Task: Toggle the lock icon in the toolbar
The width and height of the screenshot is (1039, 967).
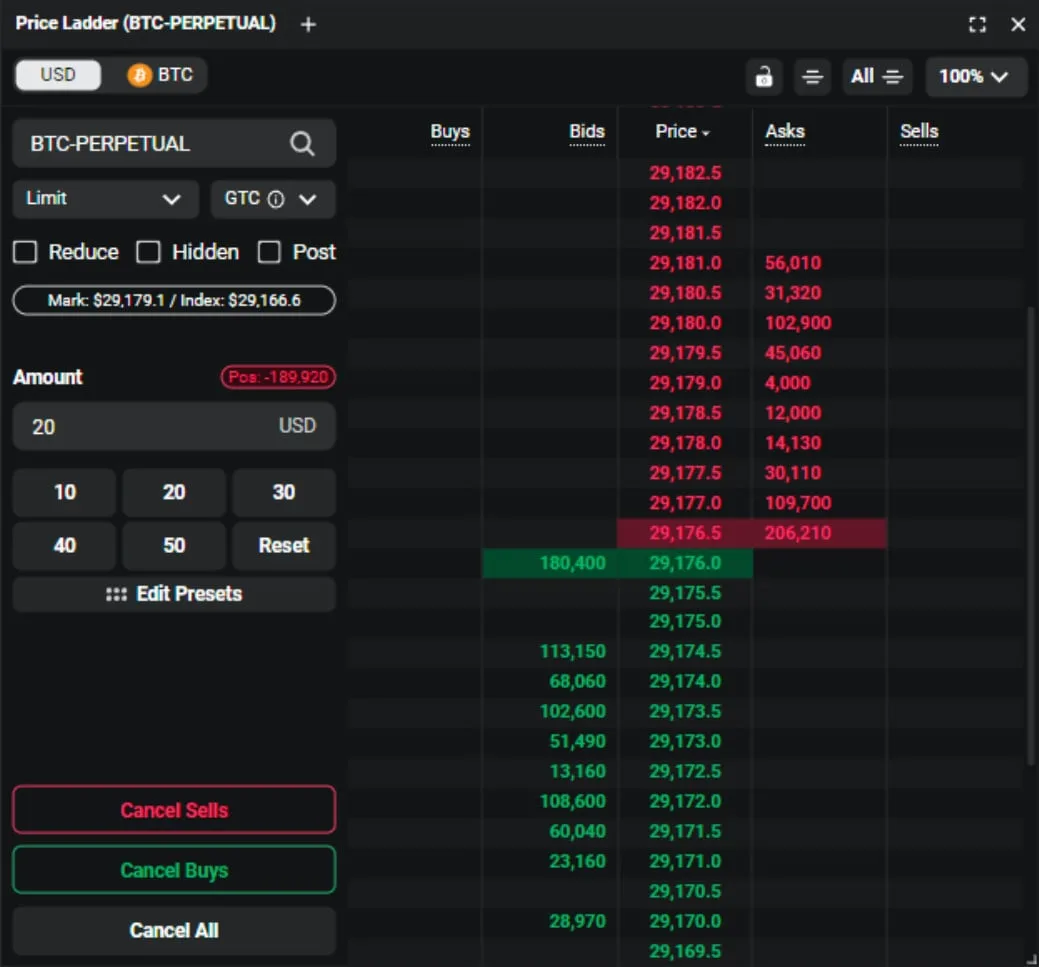Action: pos(764,77)
